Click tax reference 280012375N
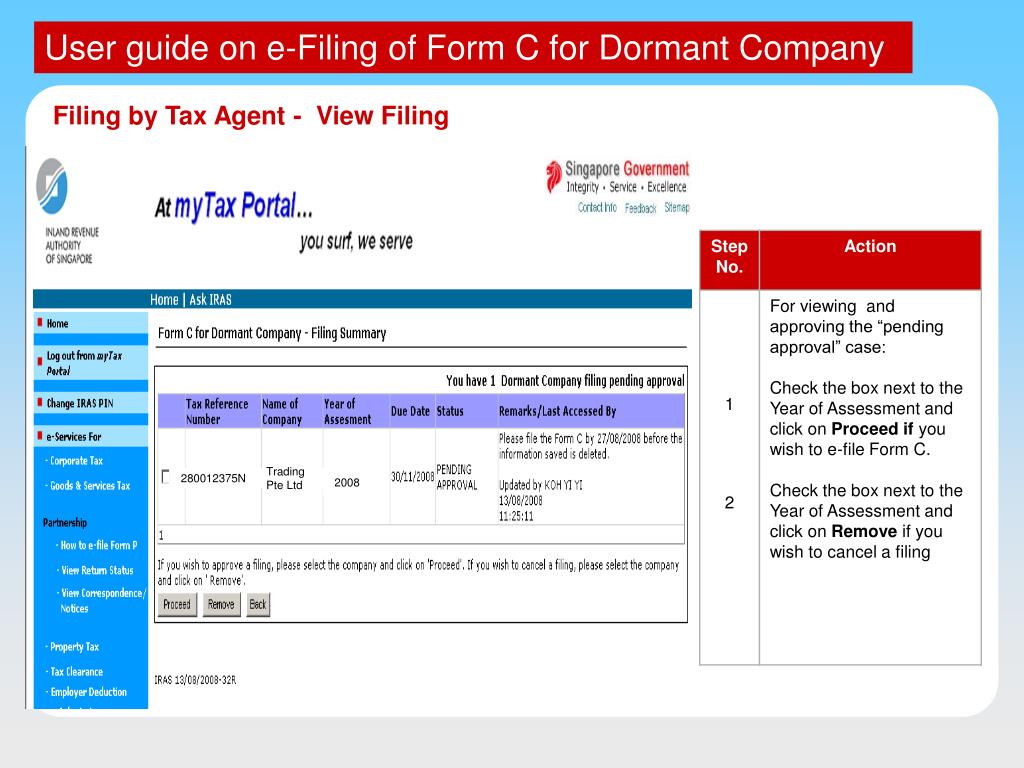The image size is (1024, 768). (x=213, y=478)
